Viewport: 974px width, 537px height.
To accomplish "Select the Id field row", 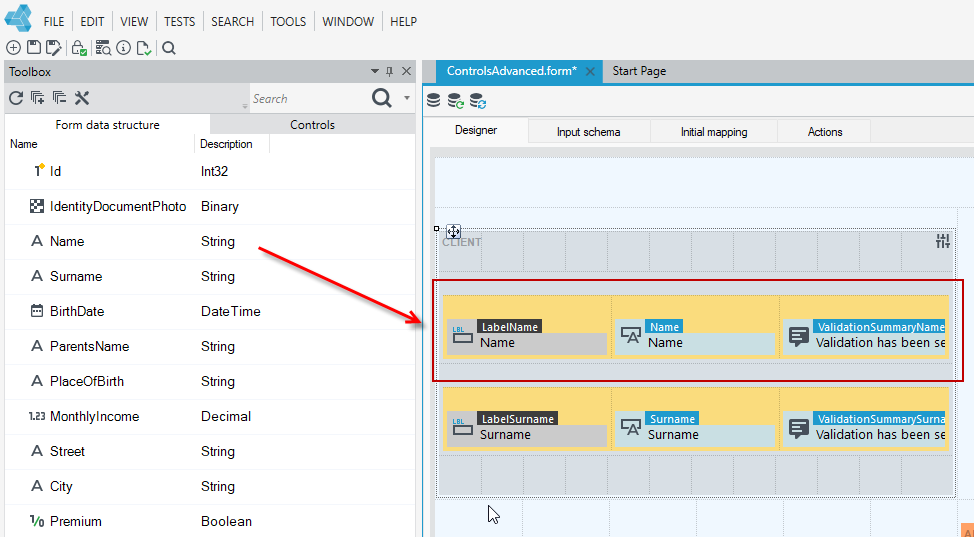I will [x=210, y=171].
